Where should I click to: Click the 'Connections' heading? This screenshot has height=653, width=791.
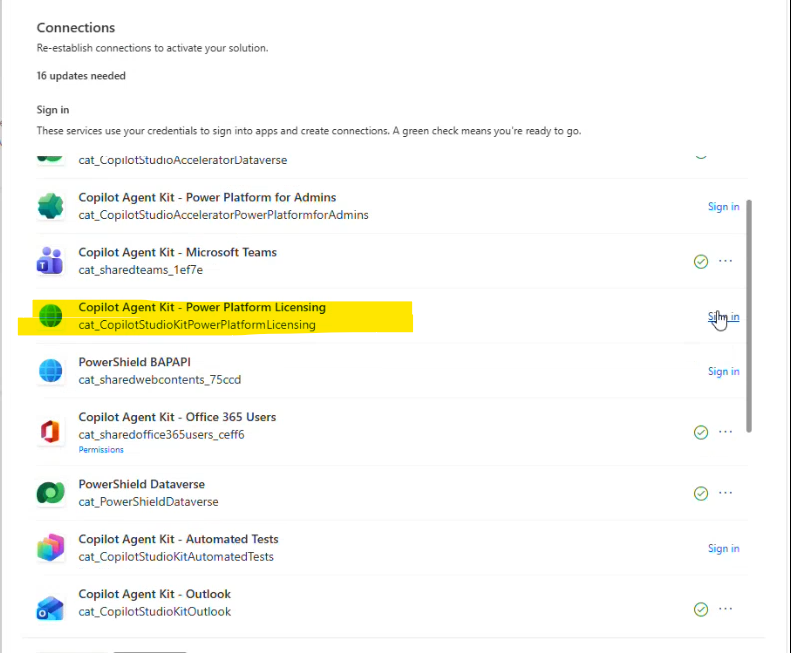pyautogui.click(x=76, y=28)
